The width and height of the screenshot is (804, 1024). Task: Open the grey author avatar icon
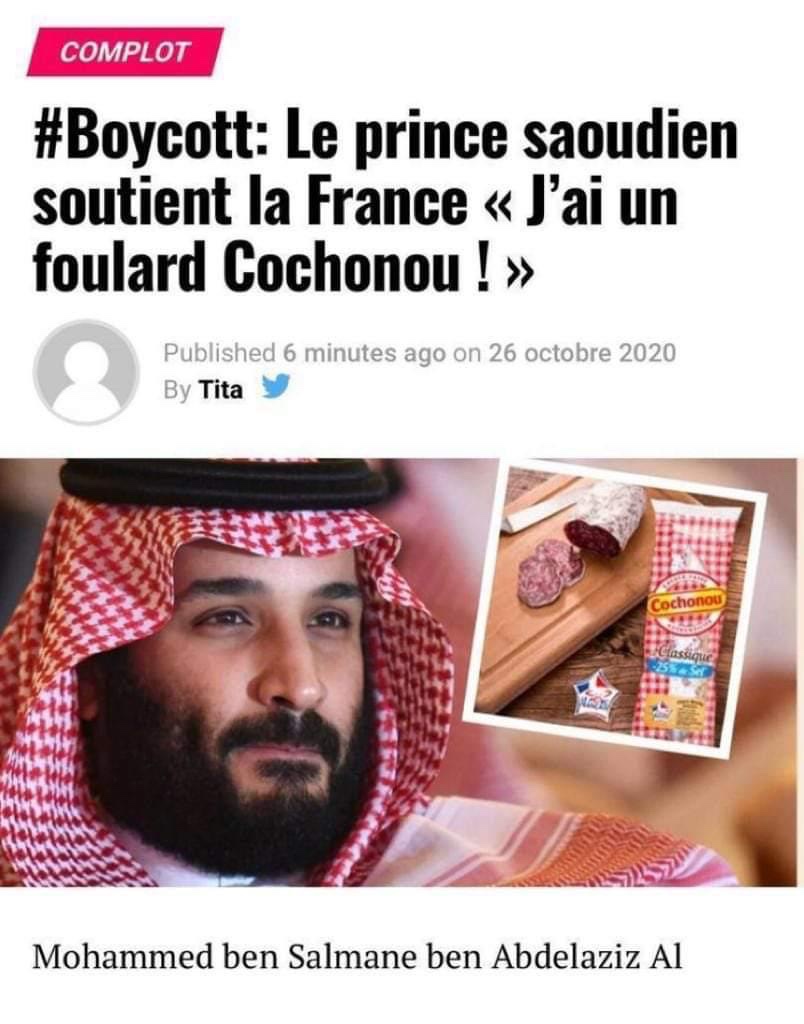(86, 372)
